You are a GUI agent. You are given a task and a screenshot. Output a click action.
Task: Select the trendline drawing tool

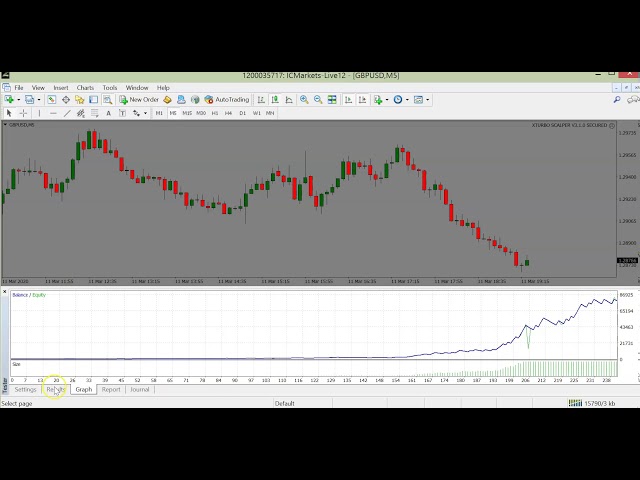pos(68,113)
